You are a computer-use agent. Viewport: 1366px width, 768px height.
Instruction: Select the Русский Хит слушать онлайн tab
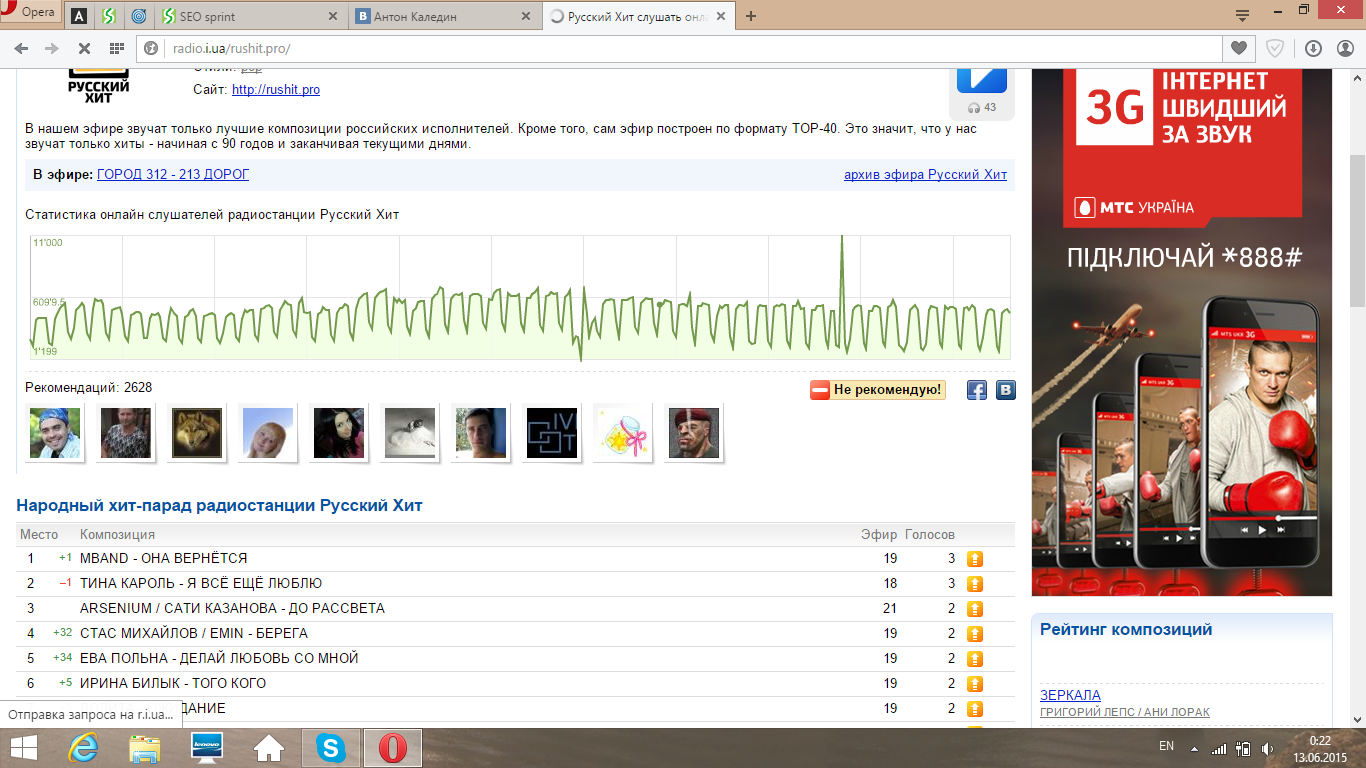tap(638, 16)
